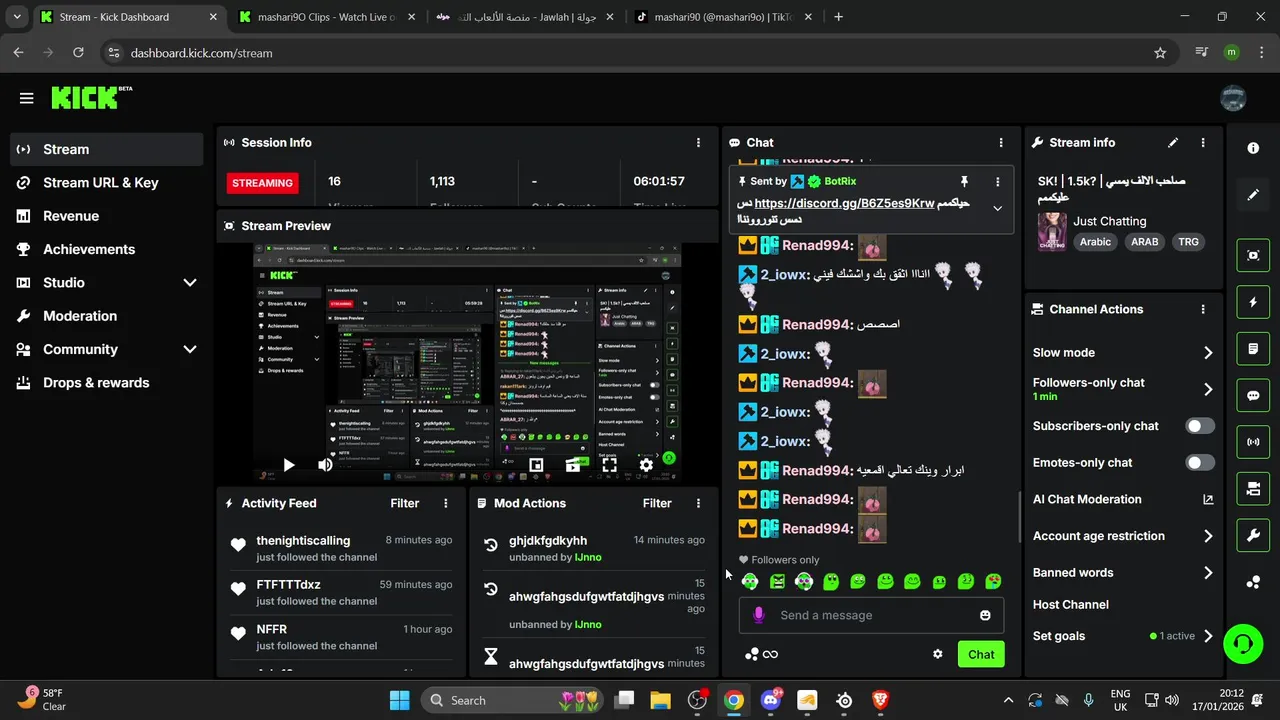Expand the pinned message chevron
Screen dimensions: 1280x720
(x=997, y=208)
